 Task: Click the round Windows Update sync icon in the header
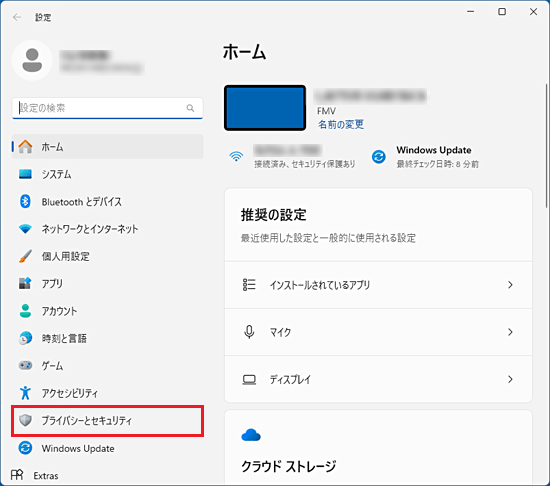click(x=379, y=157)
